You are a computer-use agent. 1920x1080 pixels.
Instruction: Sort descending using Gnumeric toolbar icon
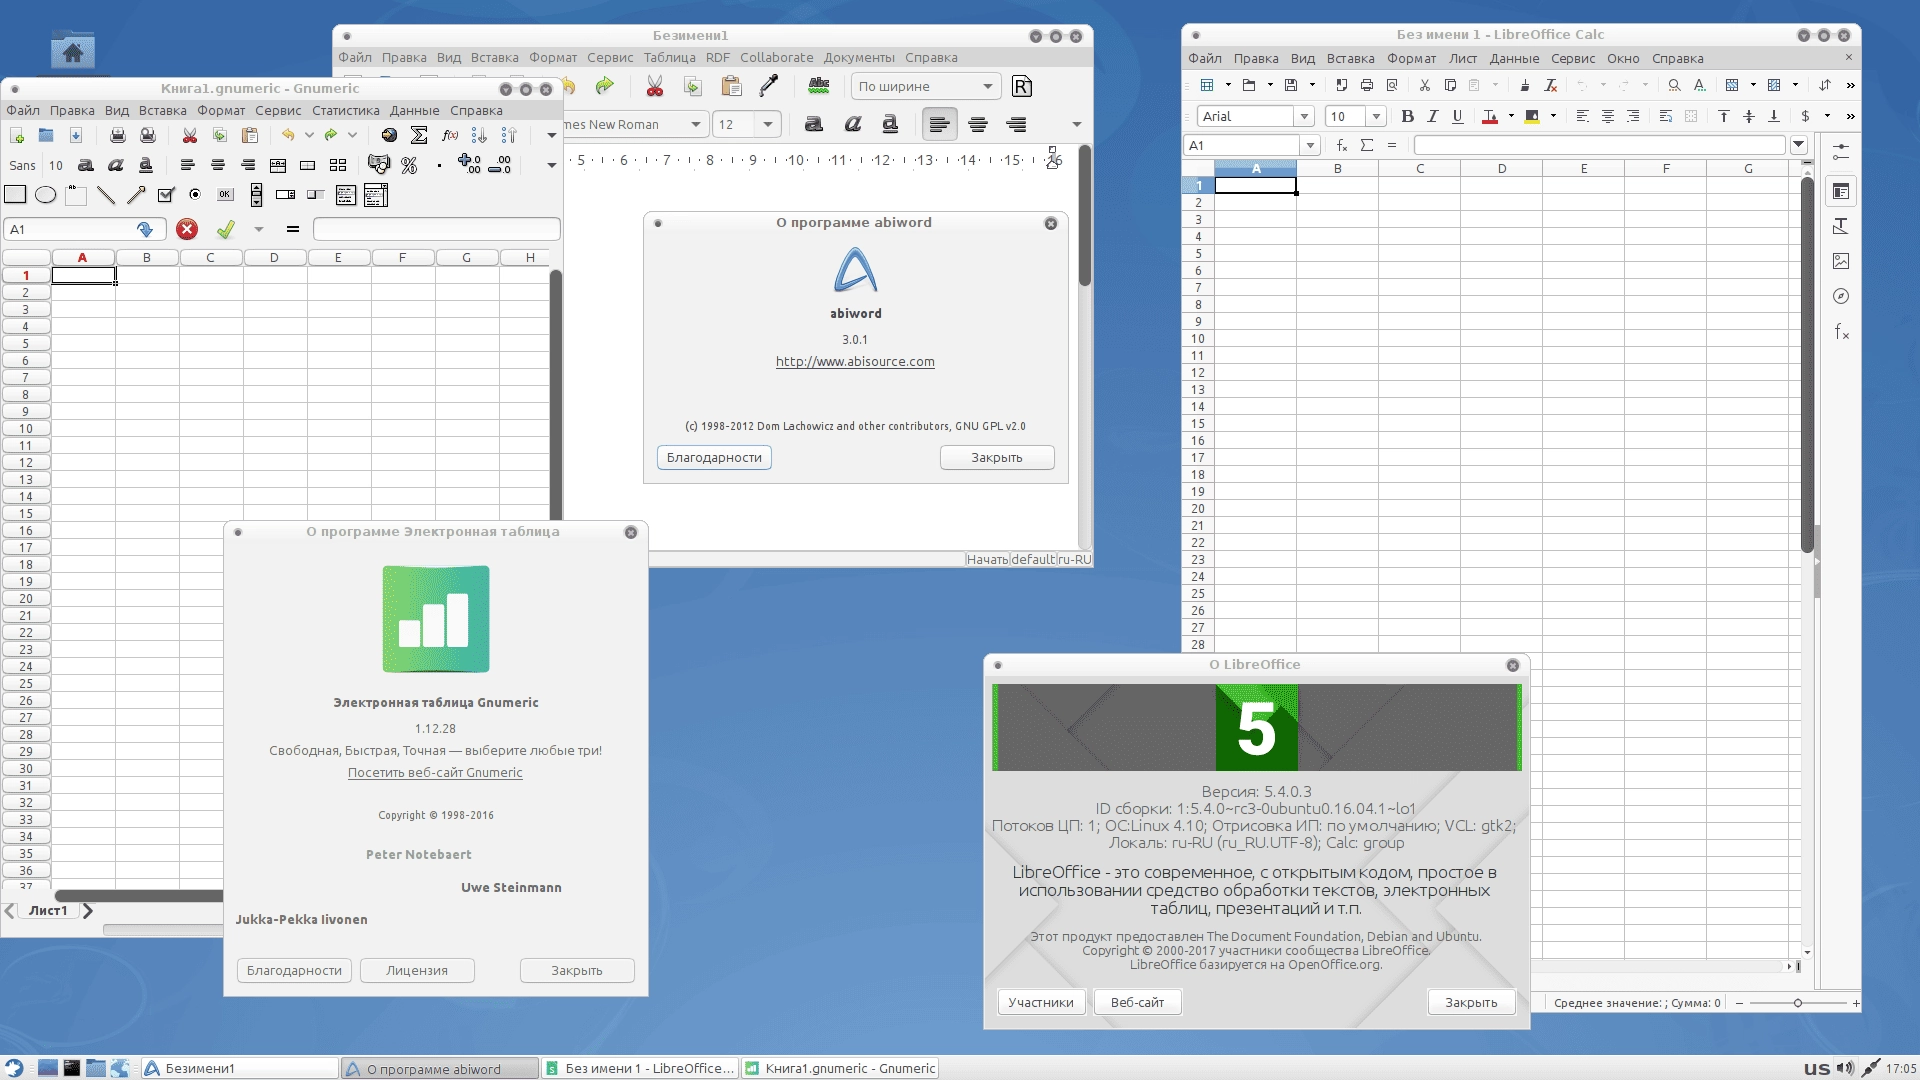click(x=509, y=135)
